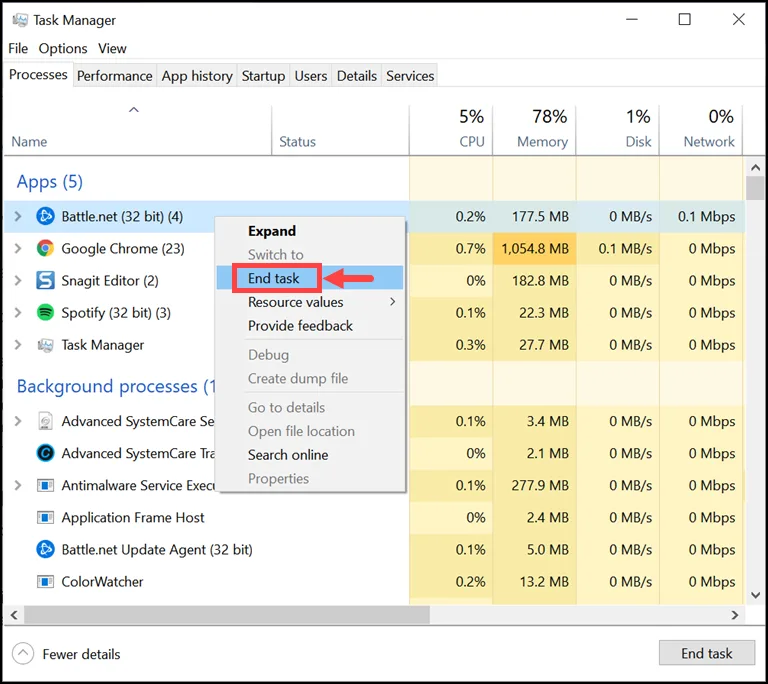The image size is (768, 684).
Task: Open the File menu
Action: 18,49
